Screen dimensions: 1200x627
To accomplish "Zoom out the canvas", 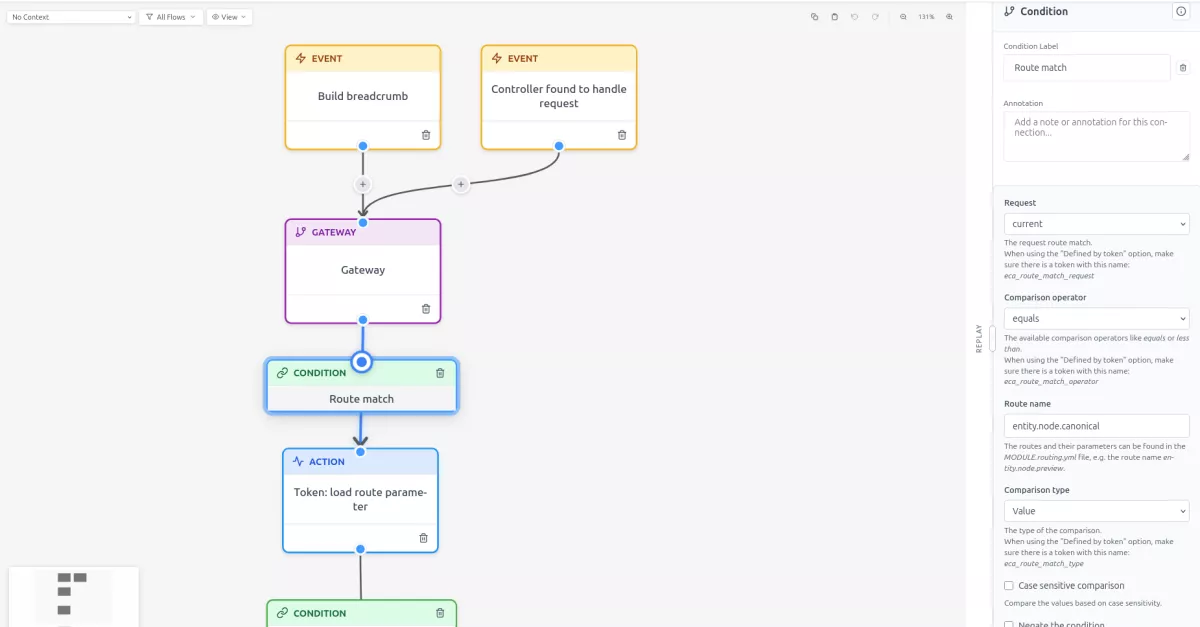I will tap(903, 17).
